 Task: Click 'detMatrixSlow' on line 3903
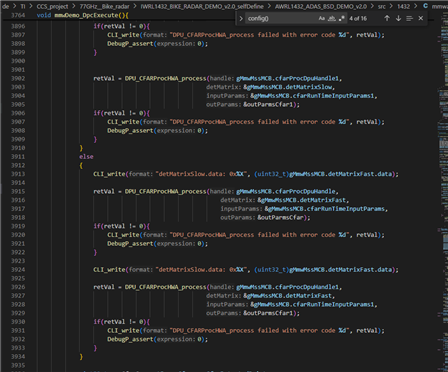point(309,87)
